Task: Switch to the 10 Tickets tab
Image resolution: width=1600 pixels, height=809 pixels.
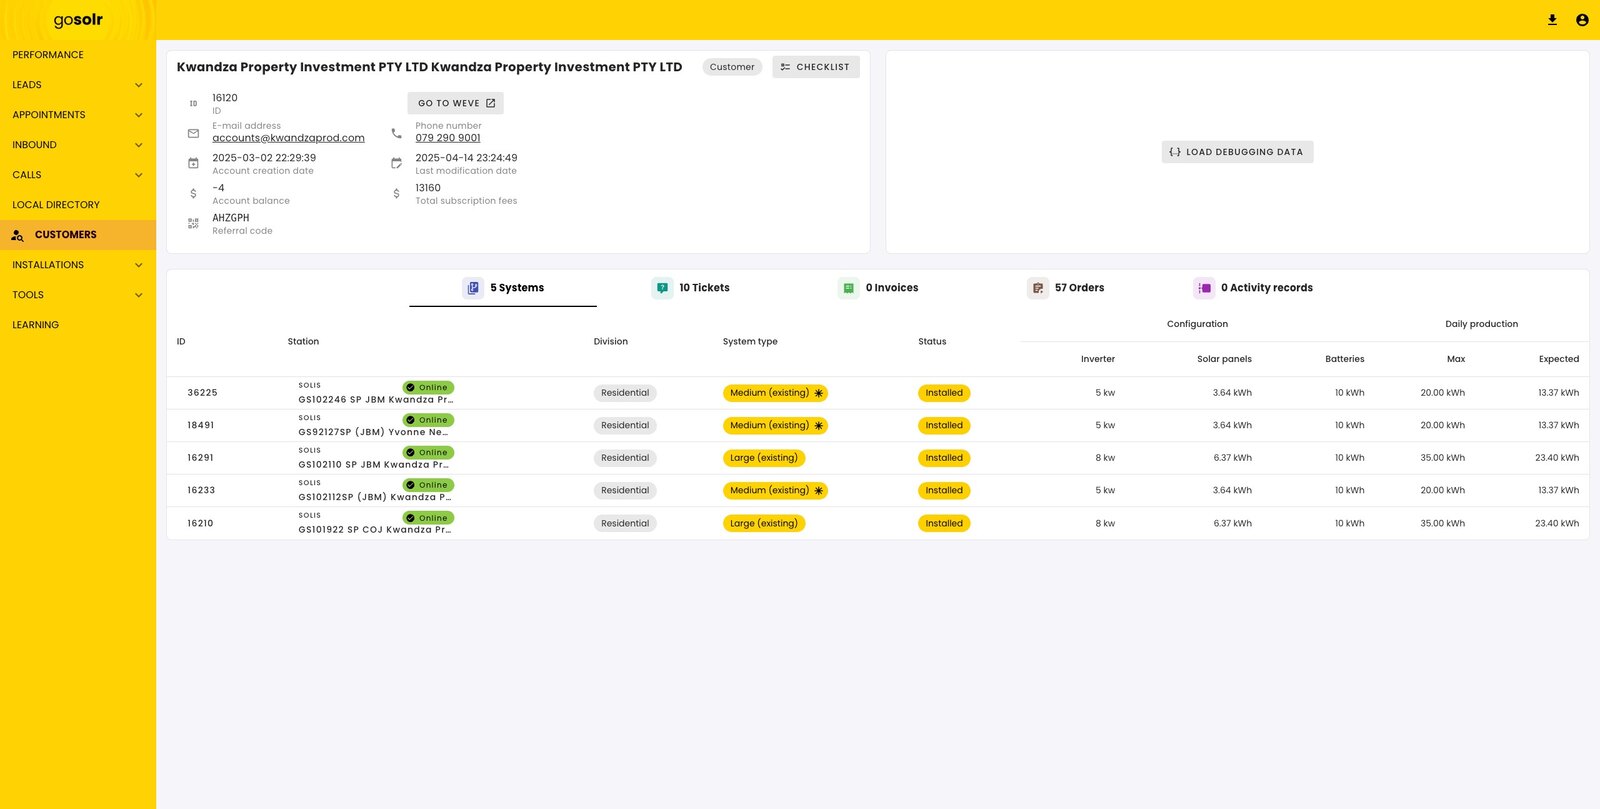Action: [691, 288]
